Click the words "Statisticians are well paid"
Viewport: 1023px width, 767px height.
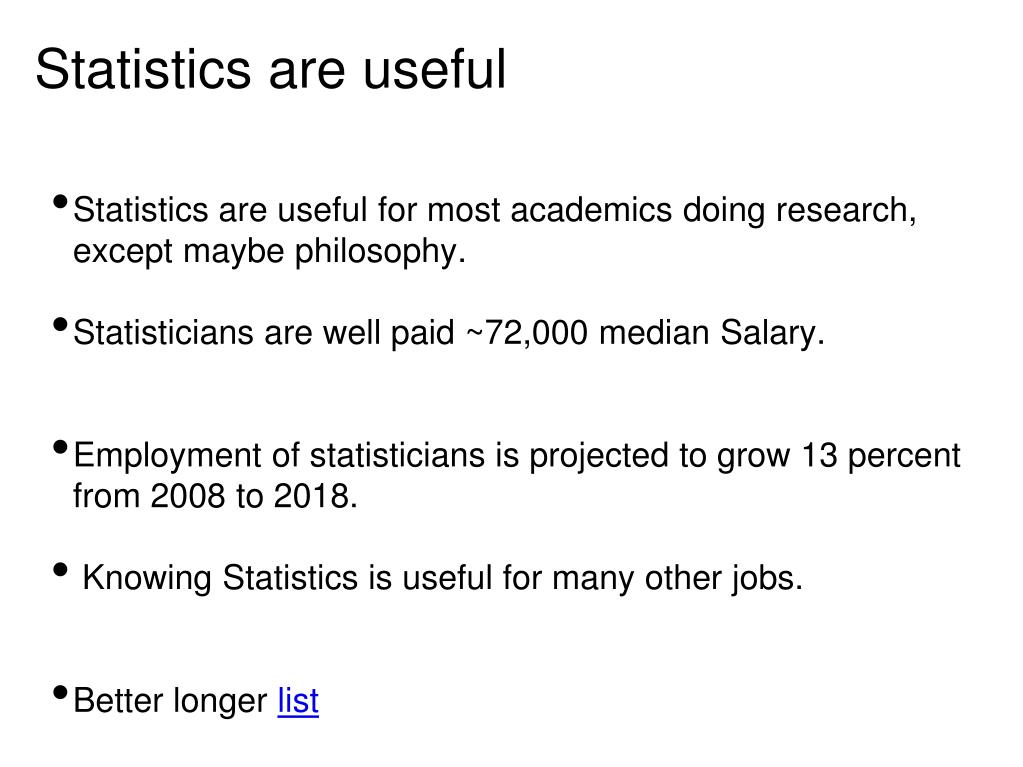[264, 333]
